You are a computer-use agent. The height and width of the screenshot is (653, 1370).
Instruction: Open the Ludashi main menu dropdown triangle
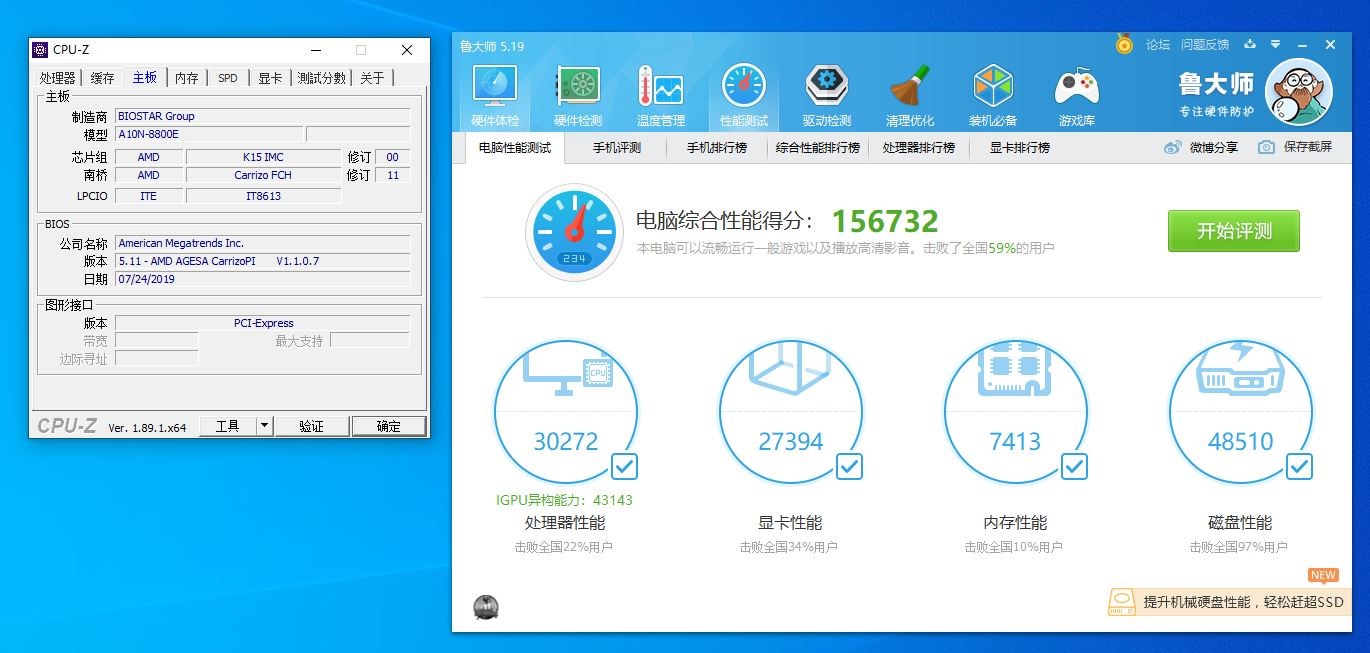click(1276, 44)
